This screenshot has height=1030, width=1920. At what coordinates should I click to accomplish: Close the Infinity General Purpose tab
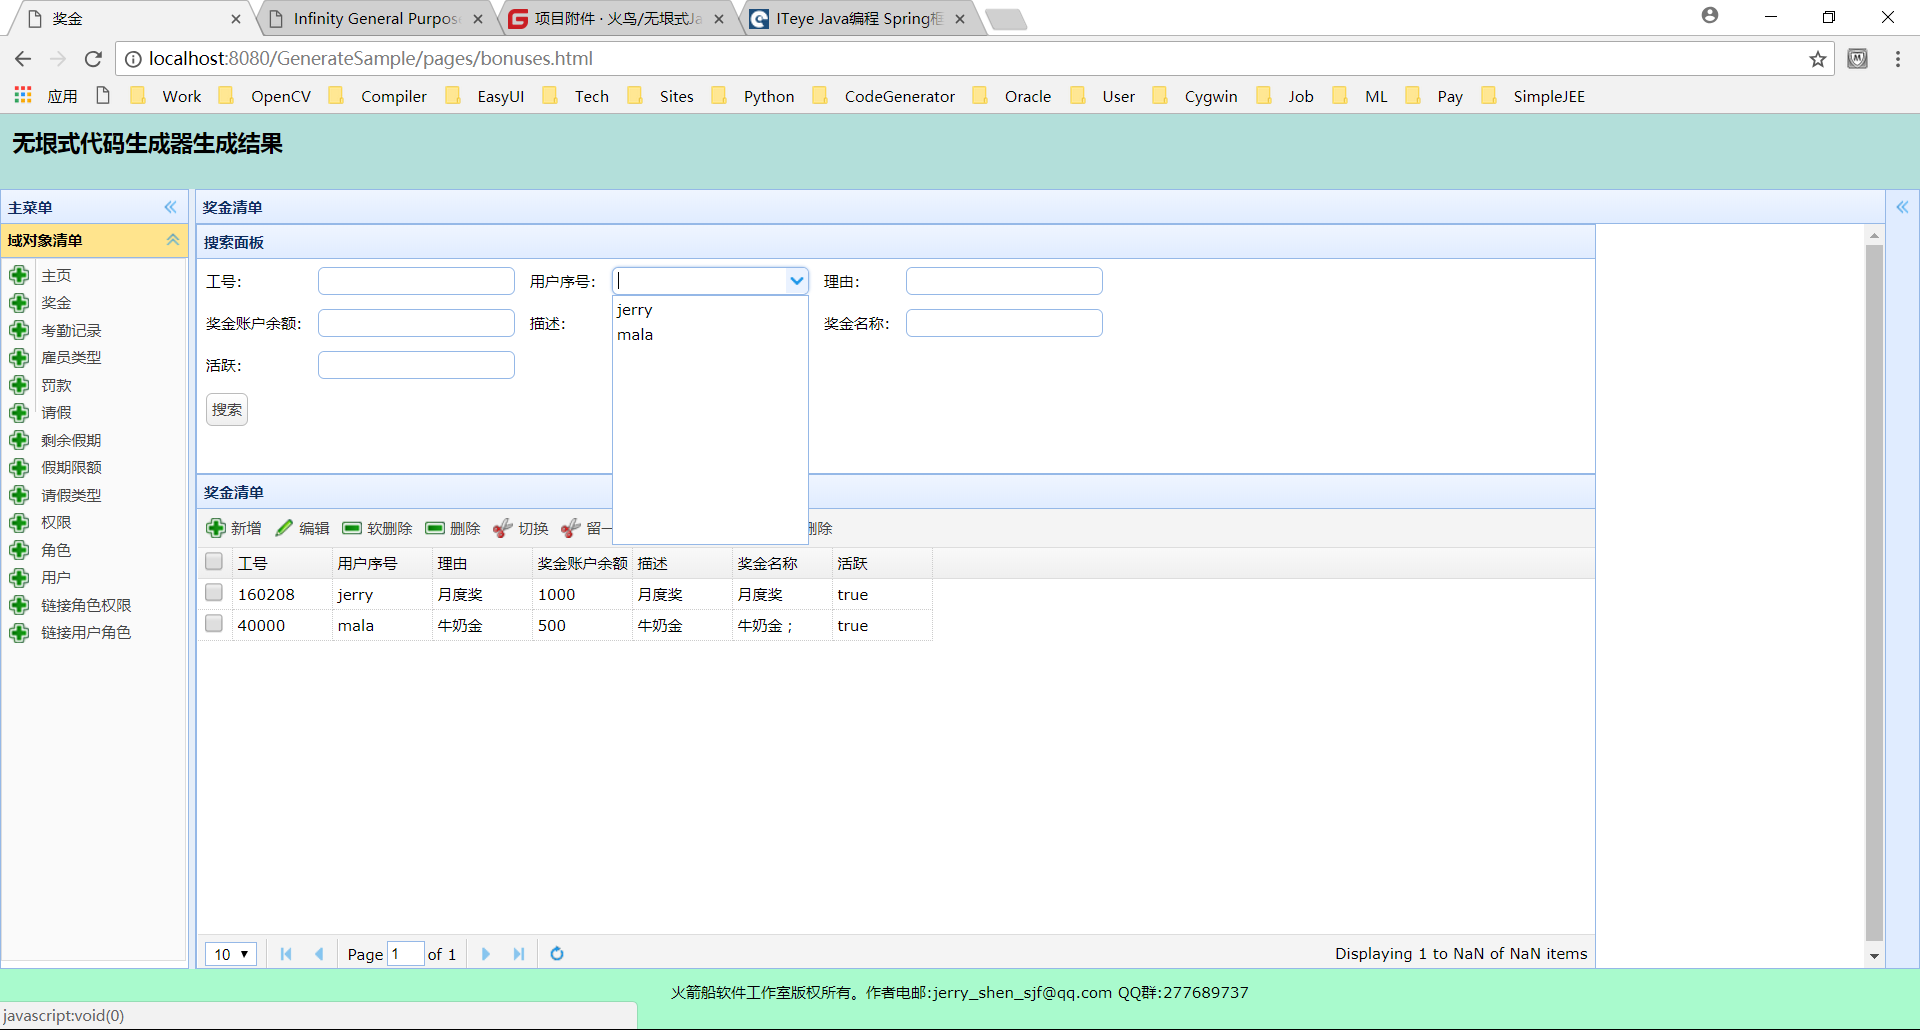pyautogui.click(x=478, y=19)
